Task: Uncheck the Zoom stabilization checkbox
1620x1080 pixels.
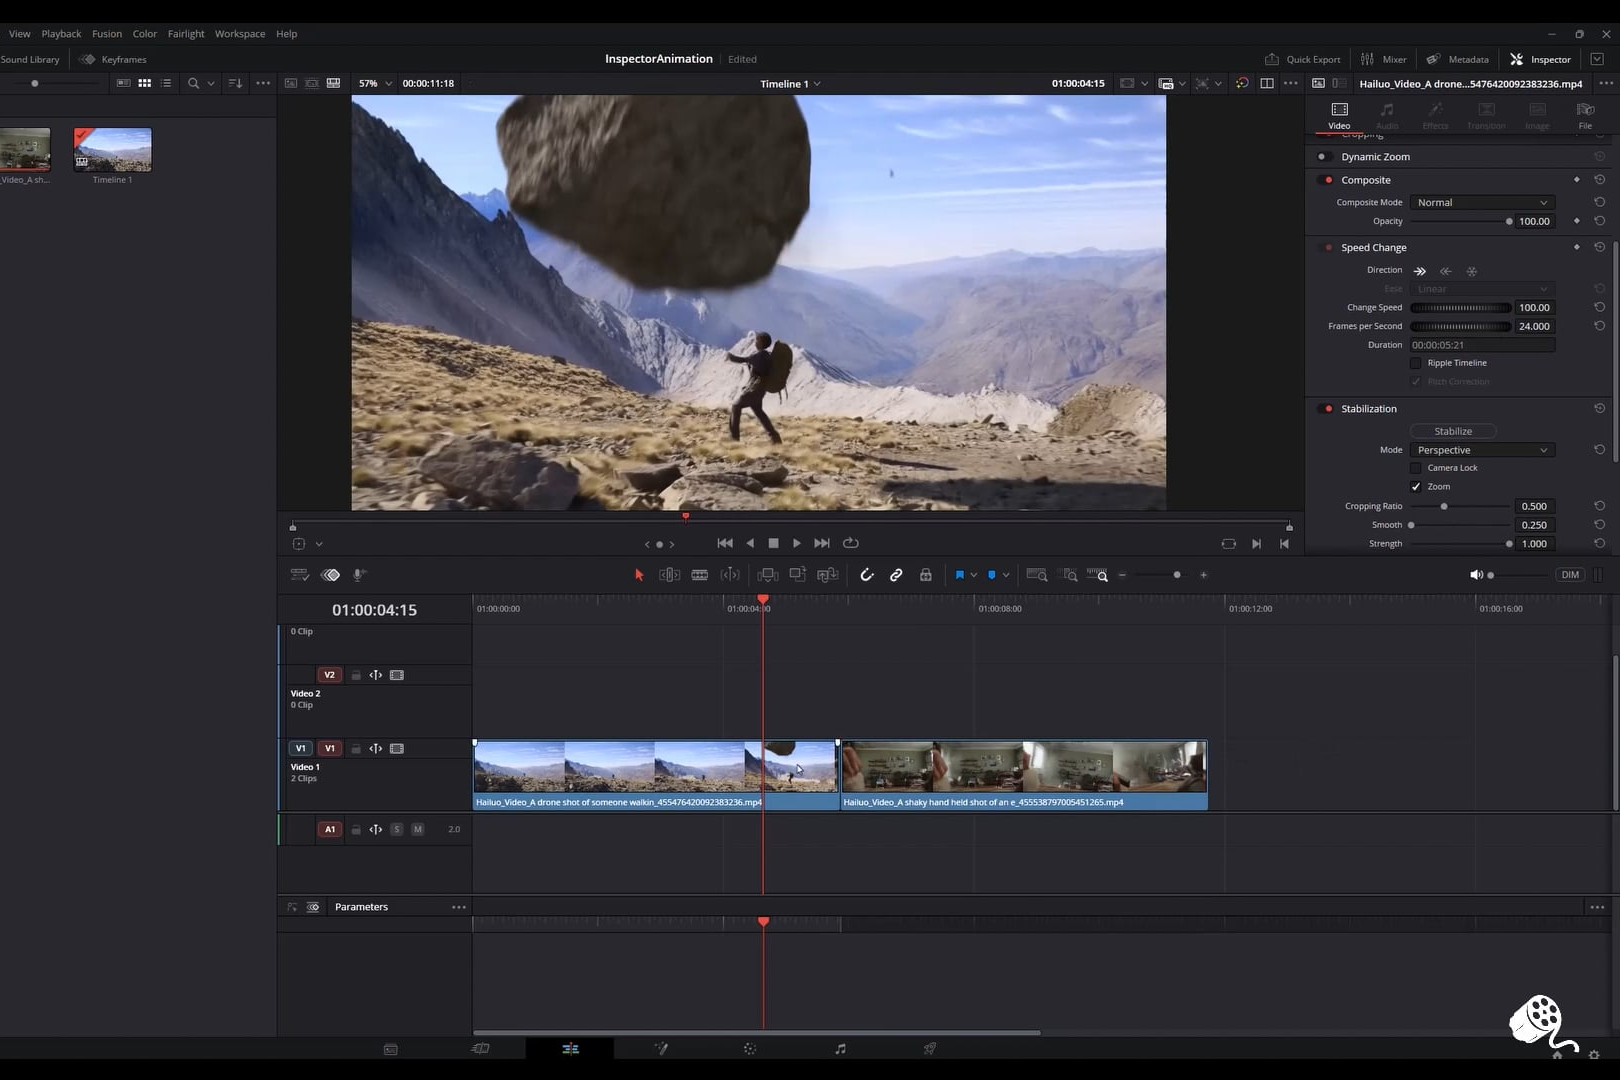Action: tap(1416, 487)
